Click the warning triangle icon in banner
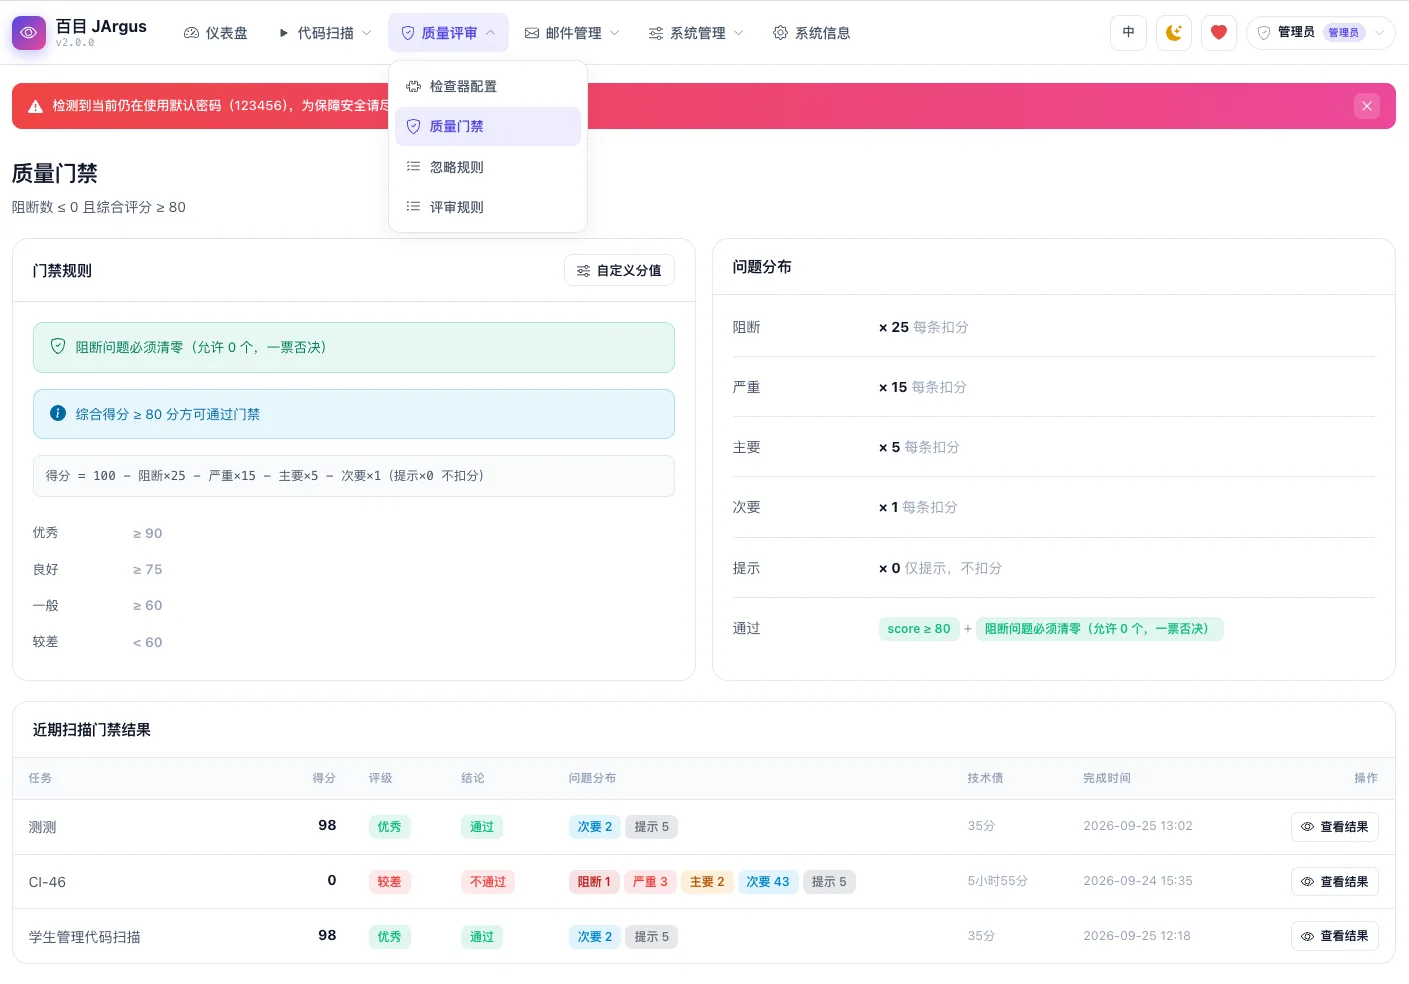 [35, 106]
